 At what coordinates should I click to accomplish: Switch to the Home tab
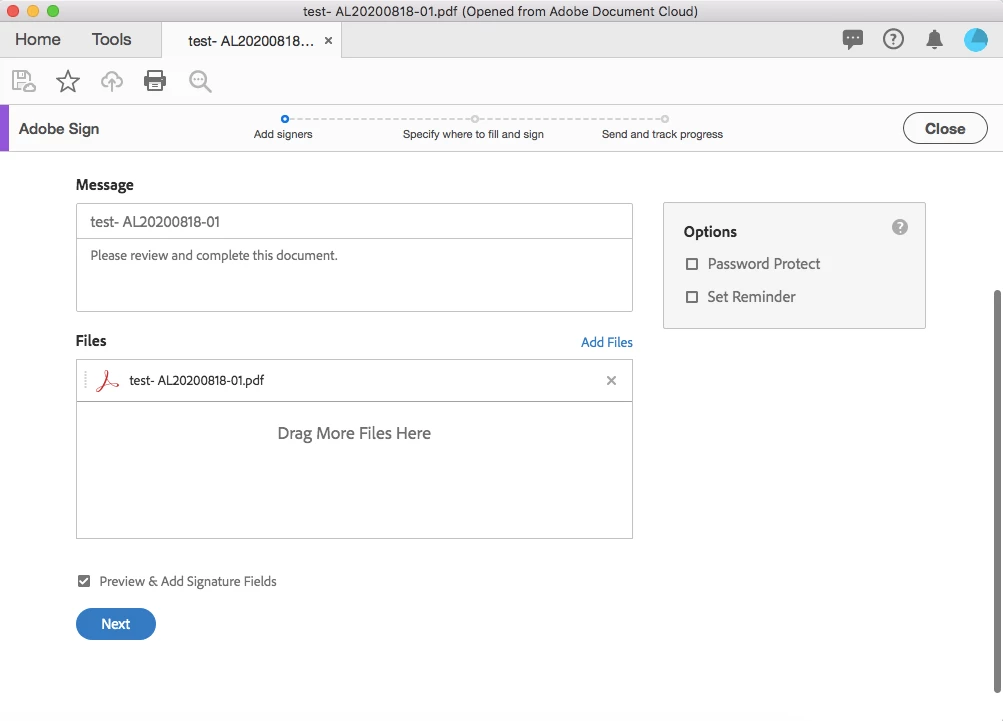click(x=38, y=40)
